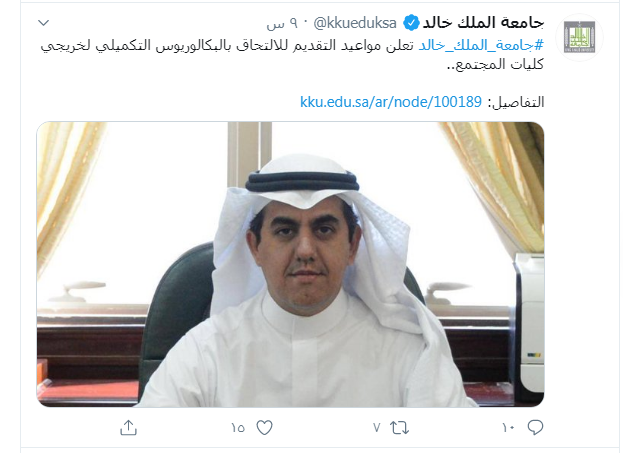The width and height of the screenshot is (623, 453).
Task: Like the tweet with the heart icon
Action: click(264, 428)
